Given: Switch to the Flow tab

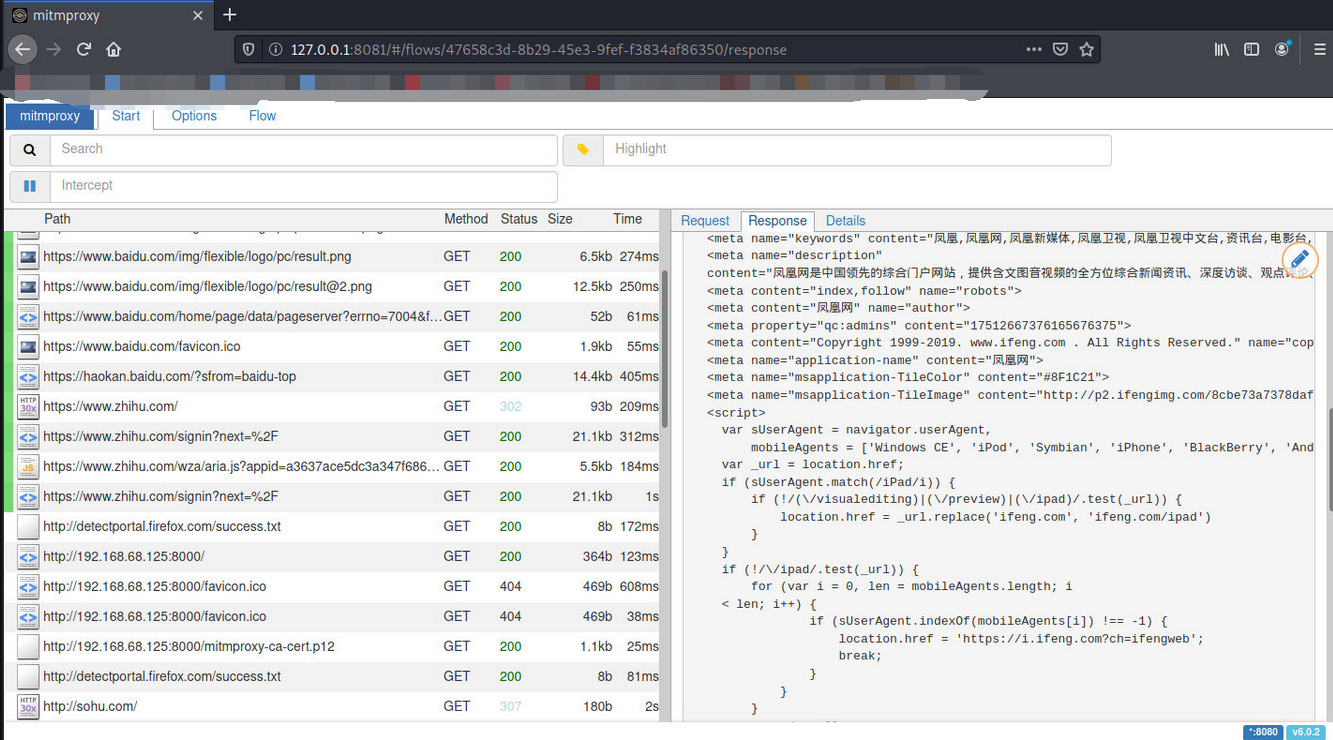Looking at the screenshot, I should [262, 116].
